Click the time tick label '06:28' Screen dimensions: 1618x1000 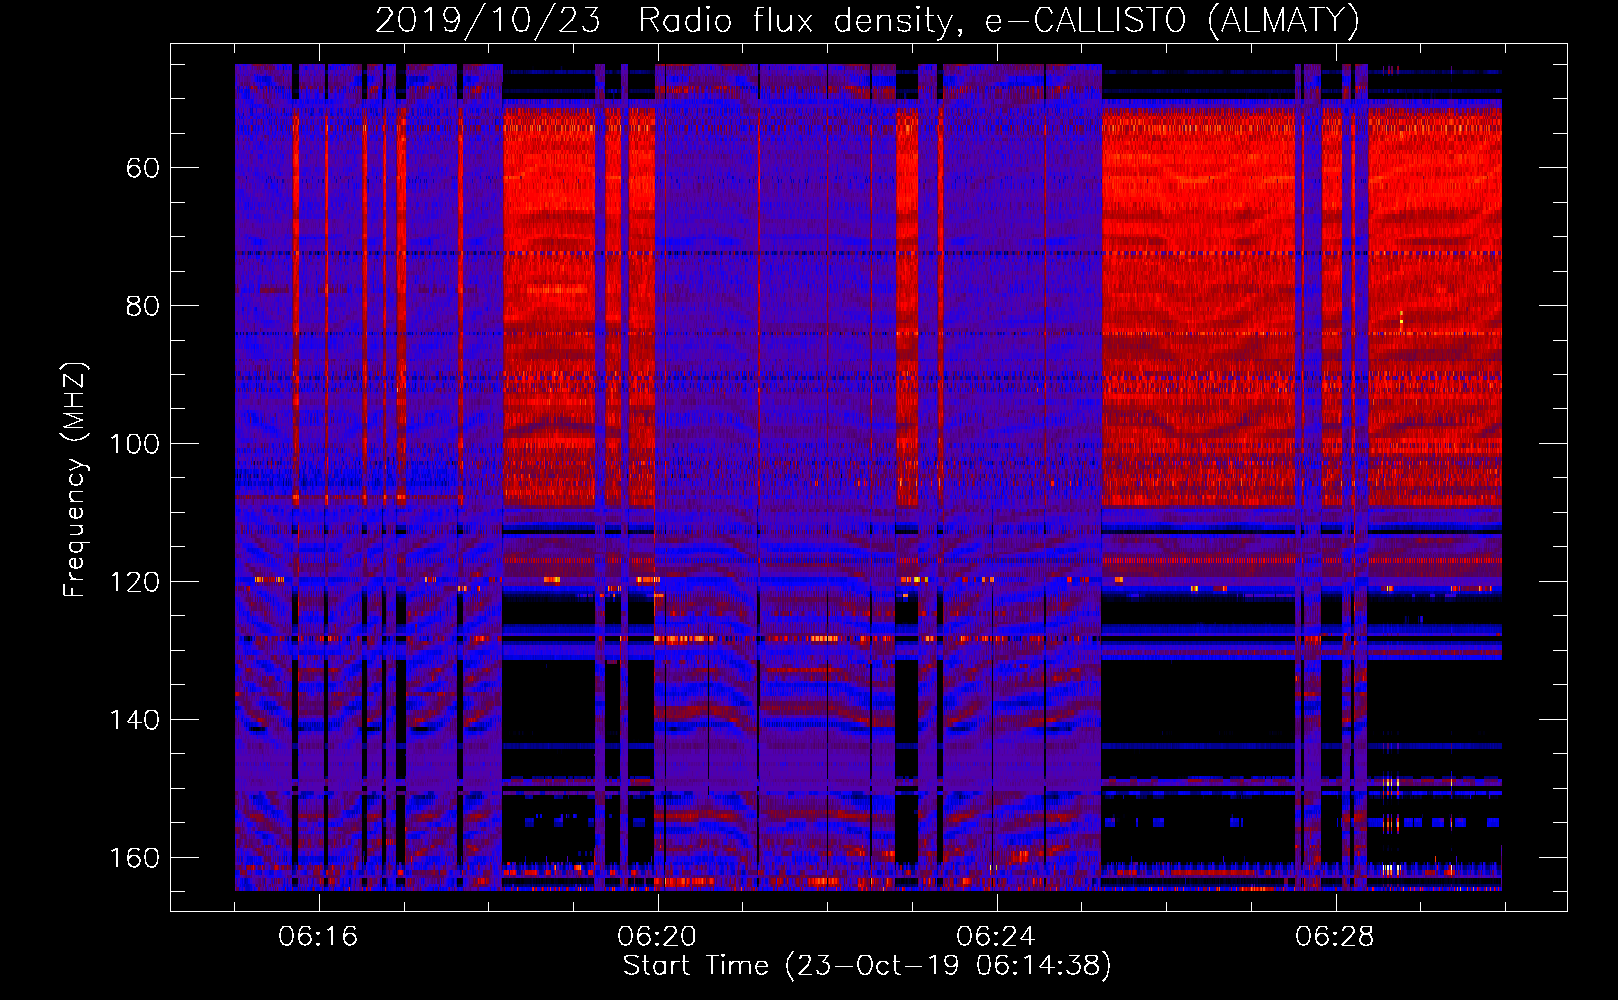(1335, 937)
